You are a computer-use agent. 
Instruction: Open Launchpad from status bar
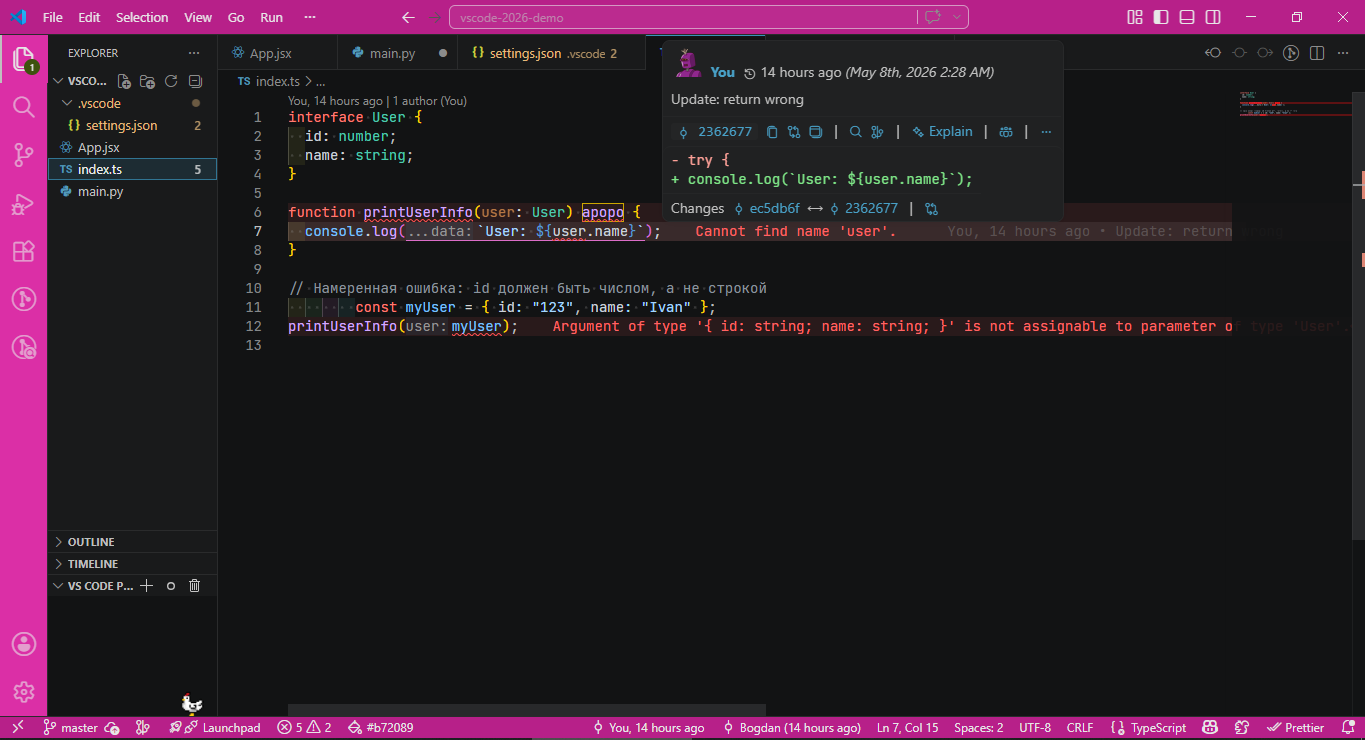click(215, 728)
